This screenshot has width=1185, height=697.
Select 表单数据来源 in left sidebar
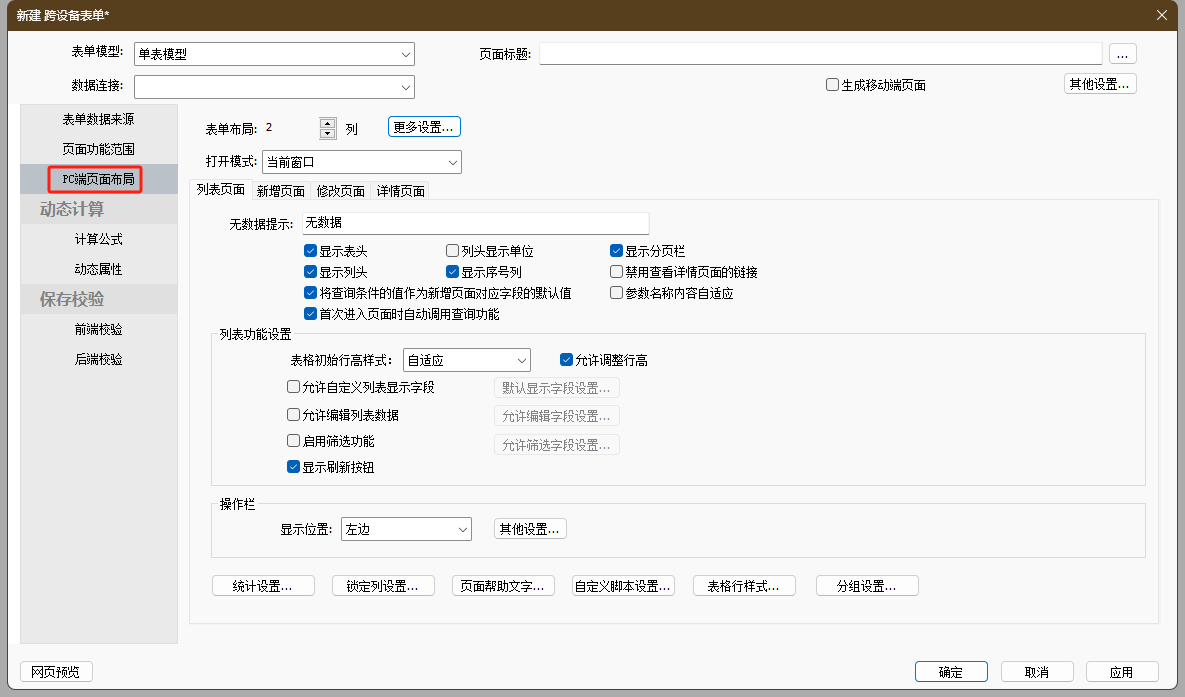[98, 119]
